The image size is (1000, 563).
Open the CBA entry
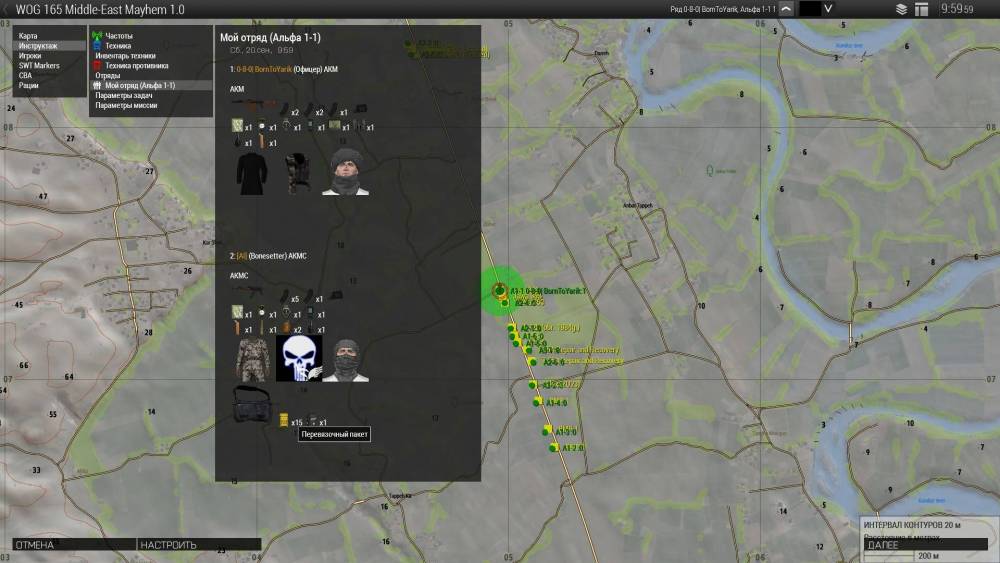click(x=25, y=75)
